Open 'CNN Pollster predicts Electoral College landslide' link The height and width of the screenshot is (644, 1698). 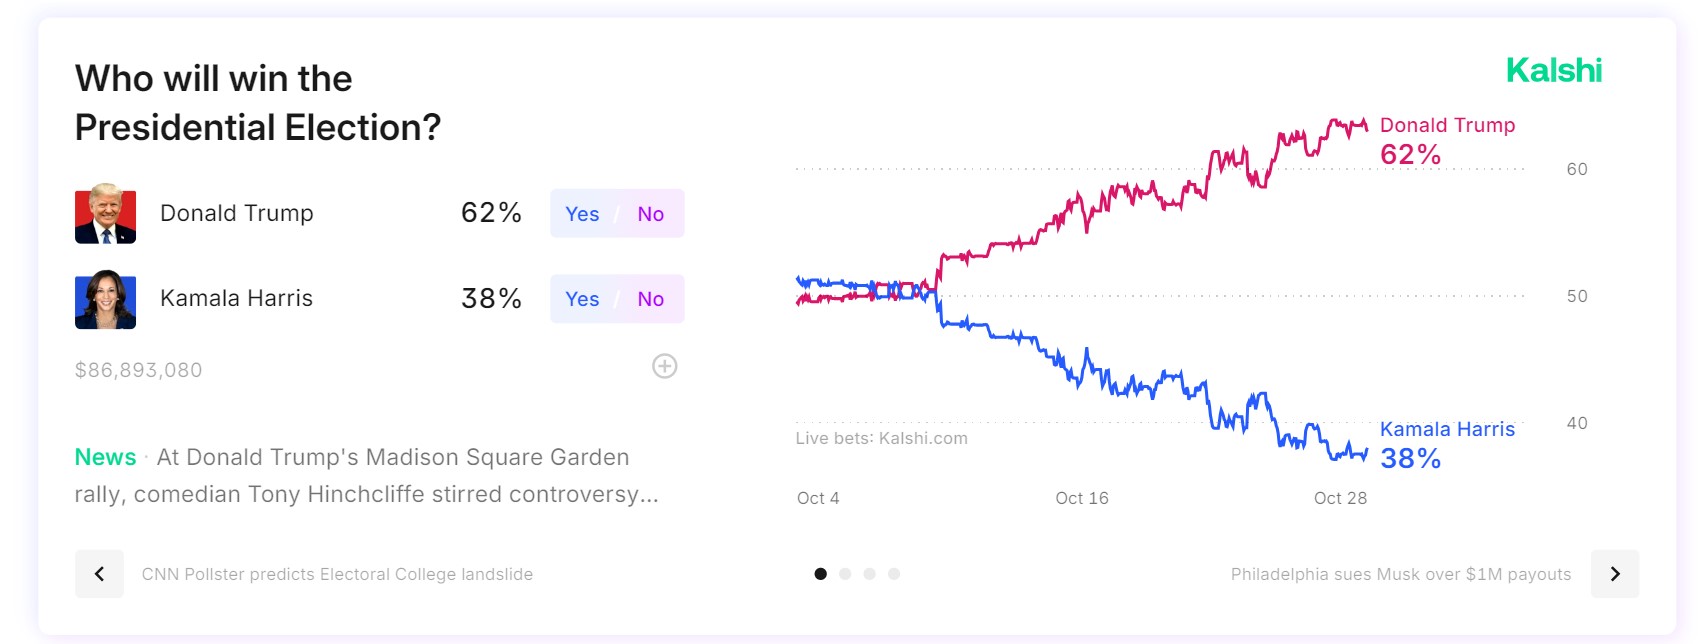(x=337, y=574)
